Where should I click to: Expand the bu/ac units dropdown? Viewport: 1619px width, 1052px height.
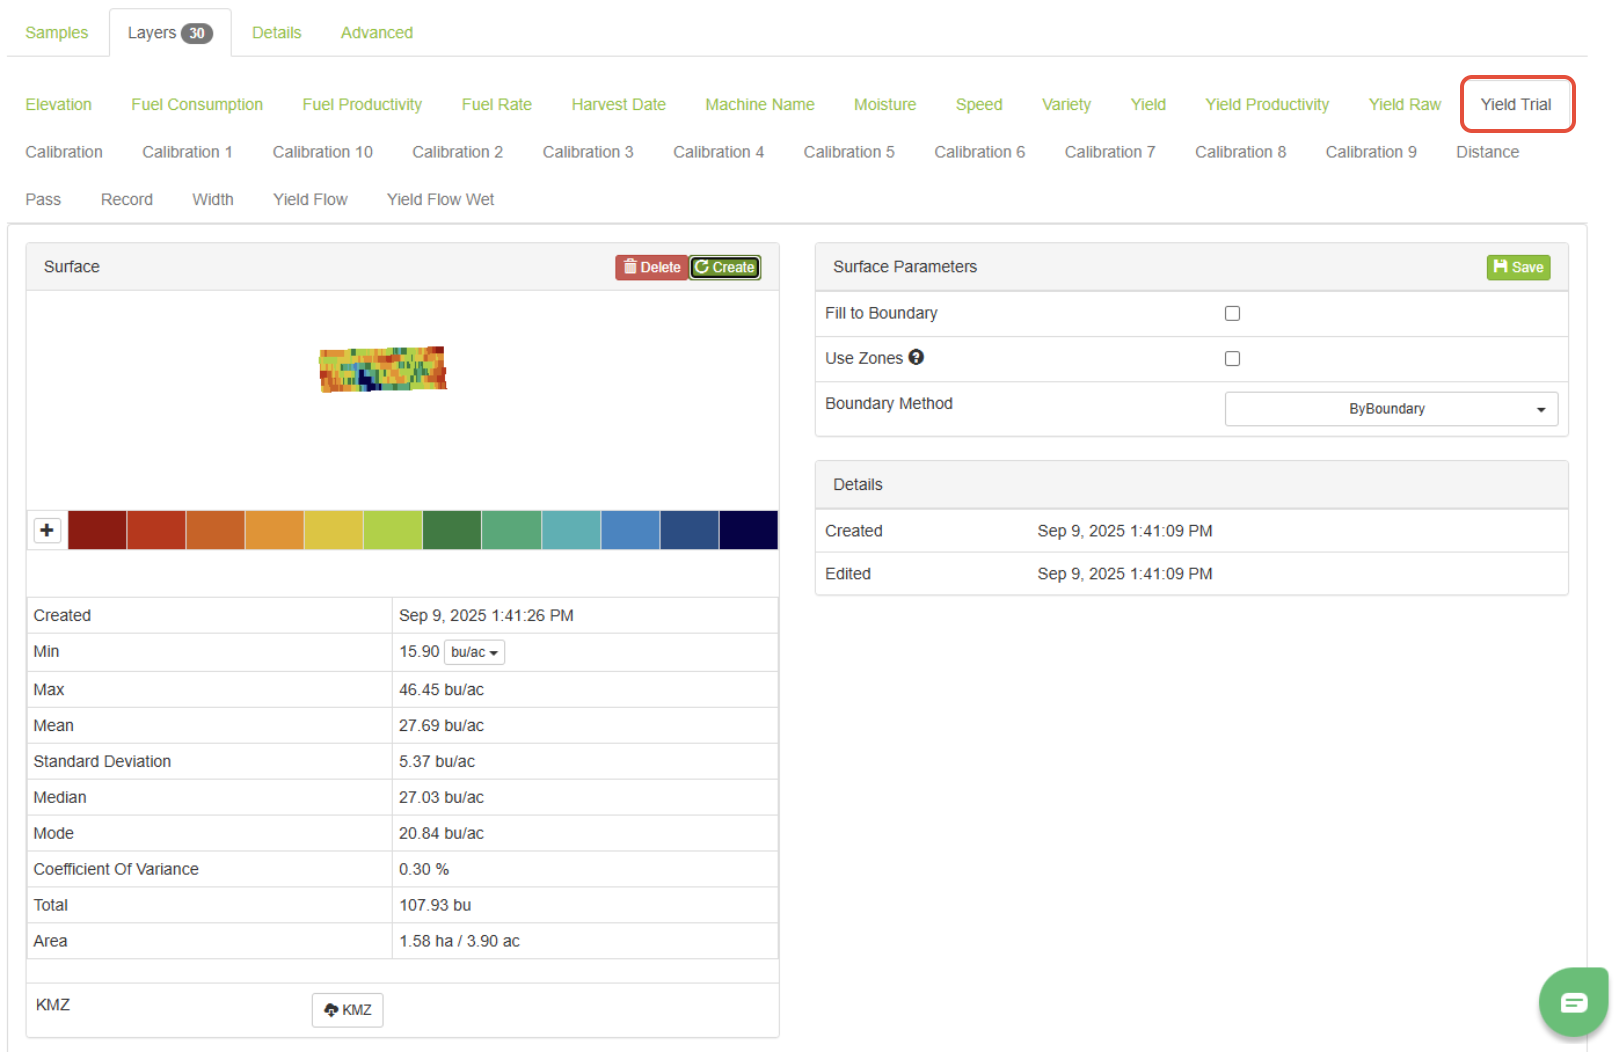(474, 653)
